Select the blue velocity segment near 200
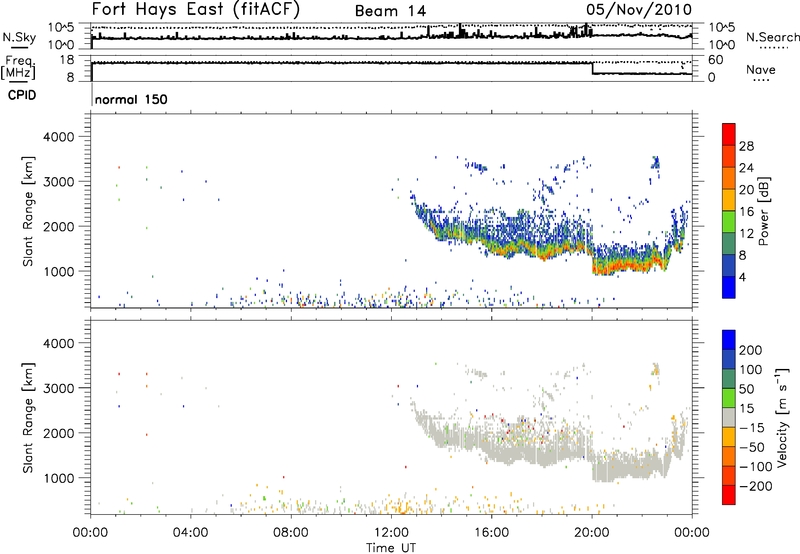800x554 pixels. coord(729,340)
